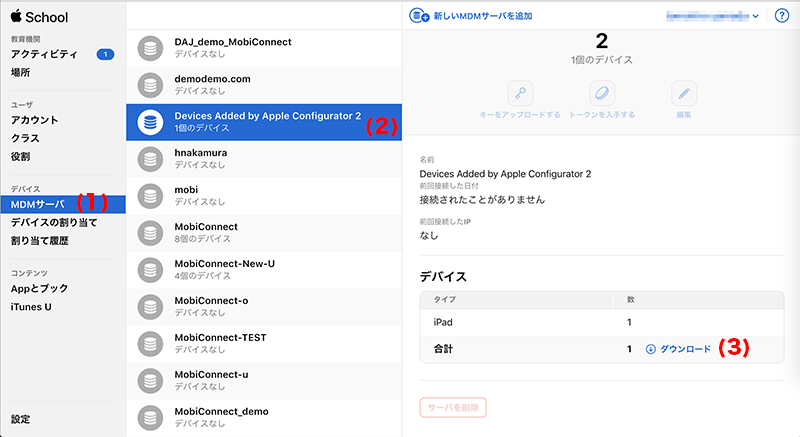Click the iPad row in devices table
800x437 pixels.
[602, 322]
